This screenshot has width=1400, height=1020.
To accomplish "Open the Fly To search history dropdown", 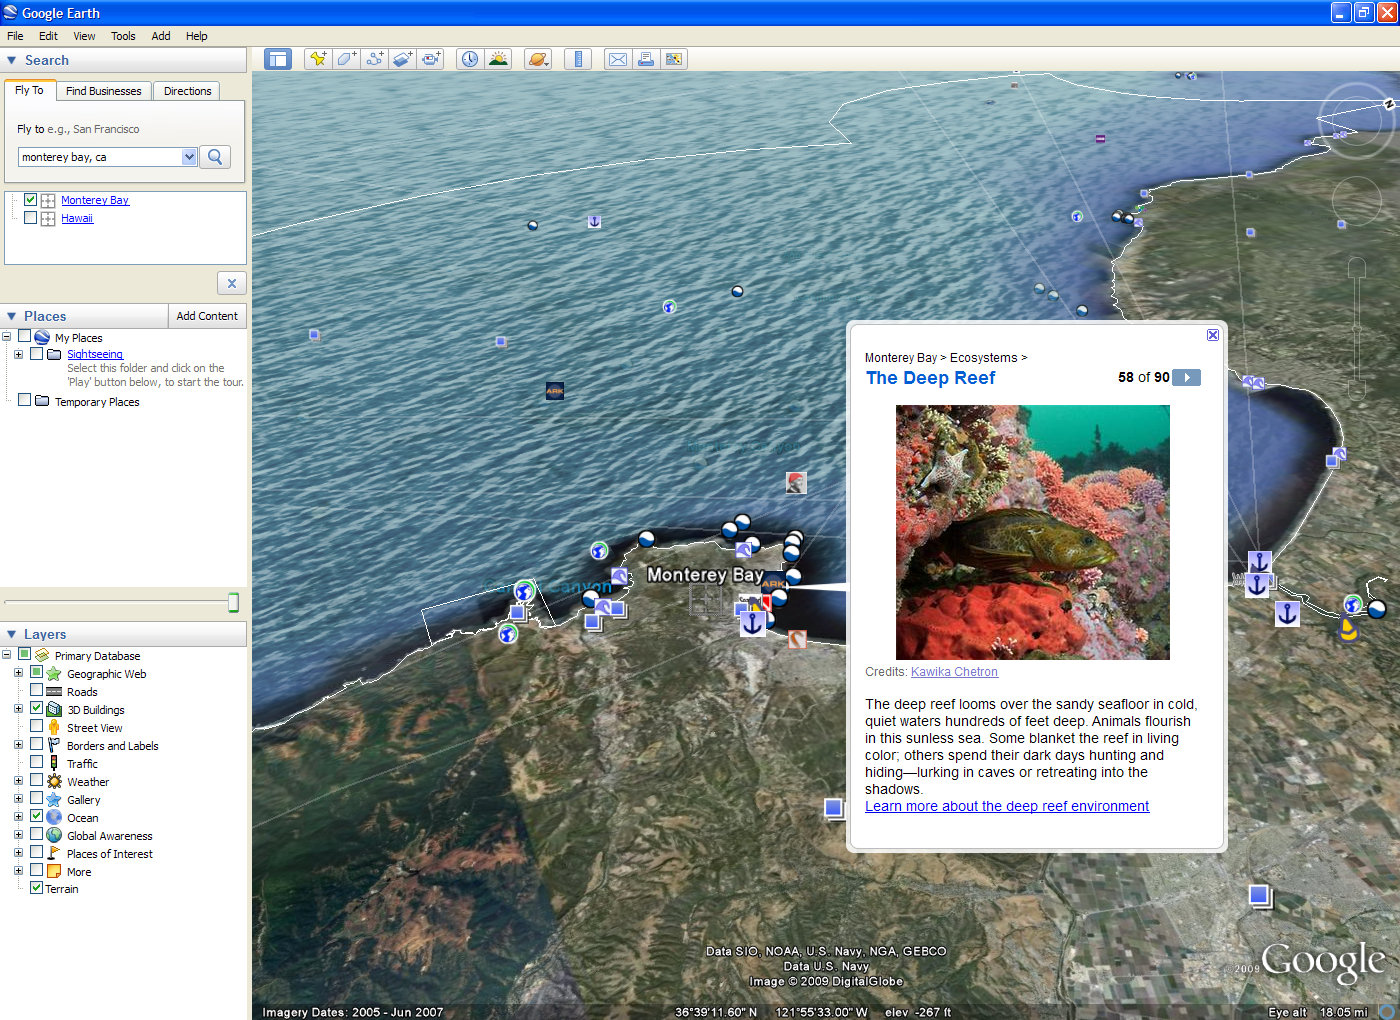I will 189,157.
